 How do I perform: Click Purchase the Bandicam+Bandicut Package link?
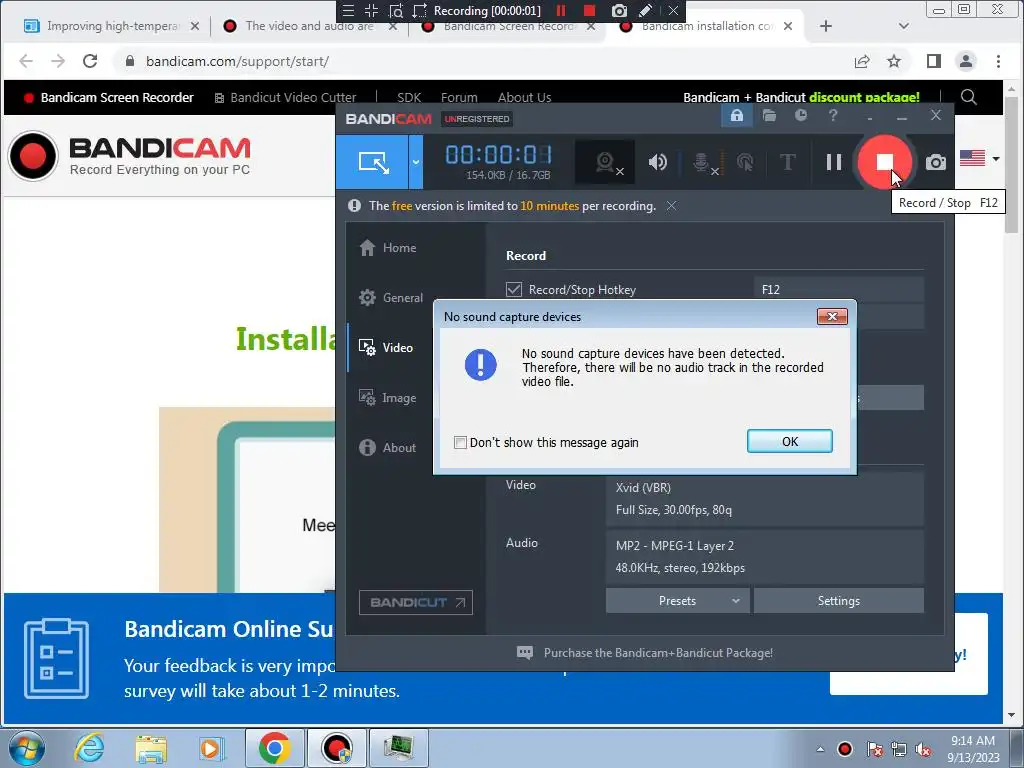pyautogui.click(x=658, y=652)
